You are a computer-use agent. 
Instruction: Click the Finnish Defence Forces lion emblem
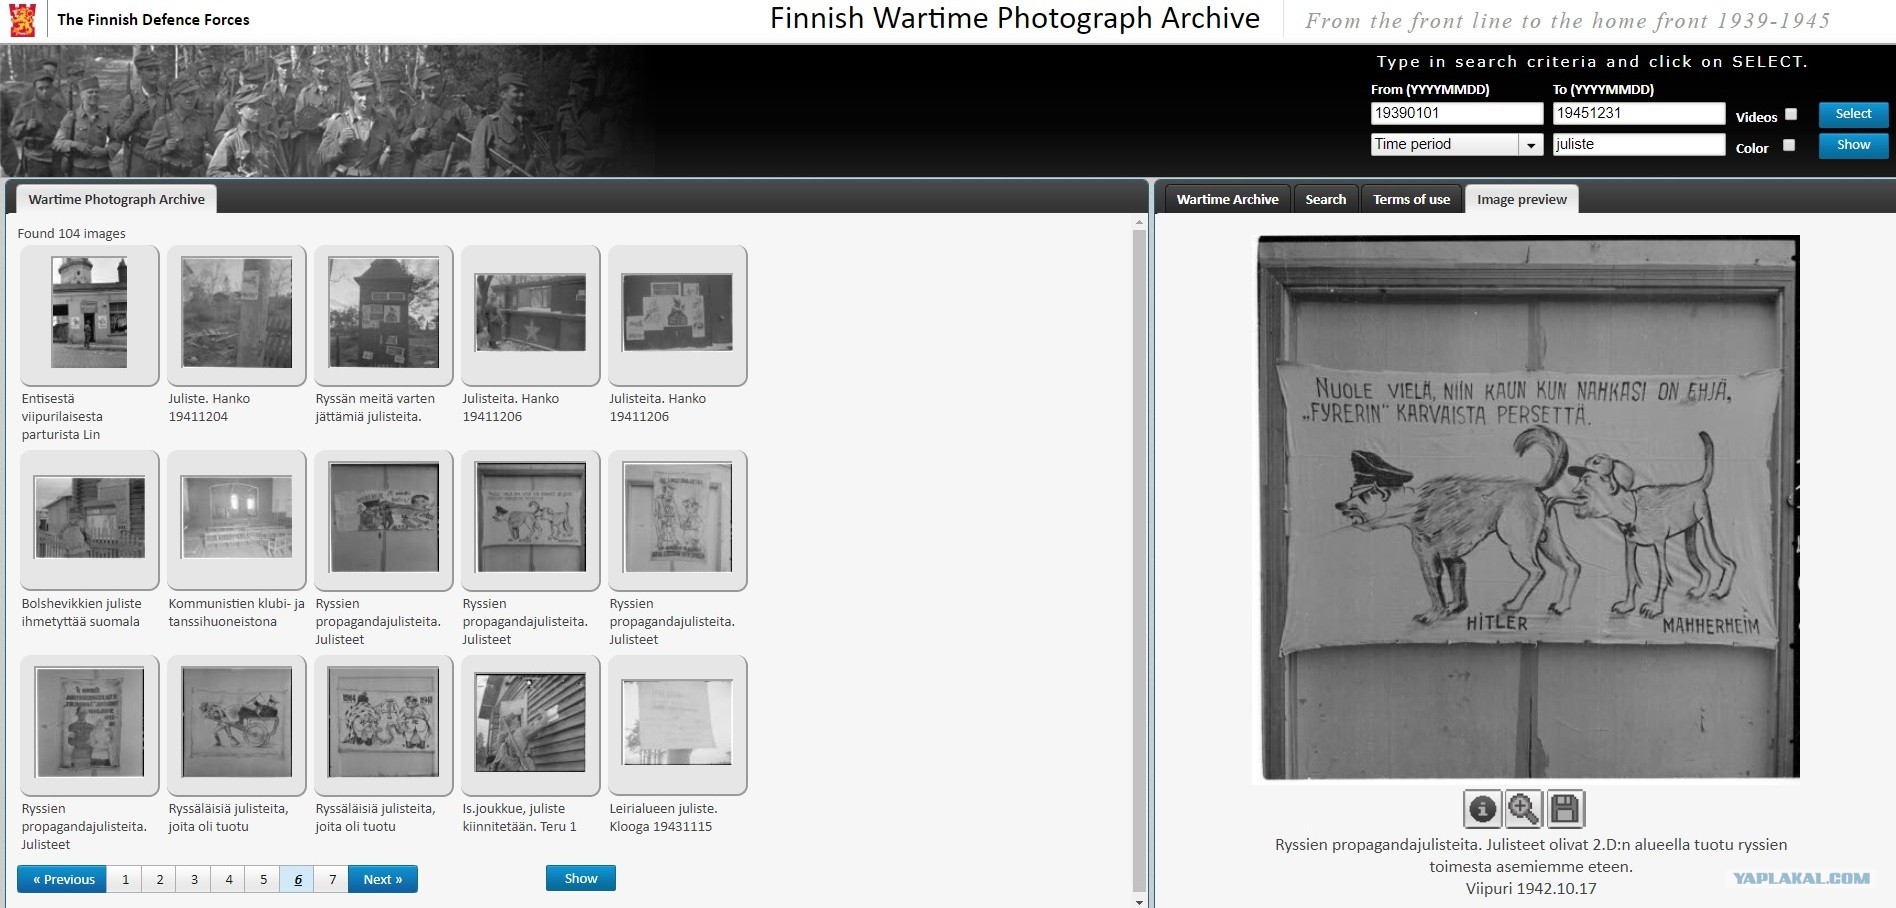tap(23, 20)
